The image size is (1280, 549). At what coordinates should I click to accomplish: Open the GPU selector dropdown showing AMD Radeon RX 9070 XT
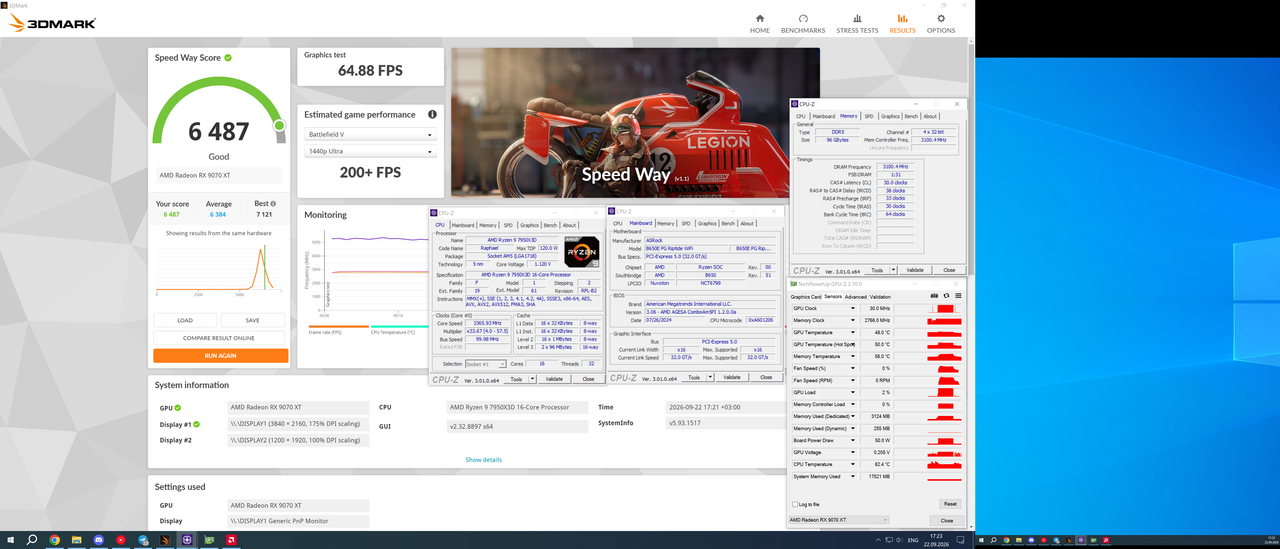tap(839, 520)
